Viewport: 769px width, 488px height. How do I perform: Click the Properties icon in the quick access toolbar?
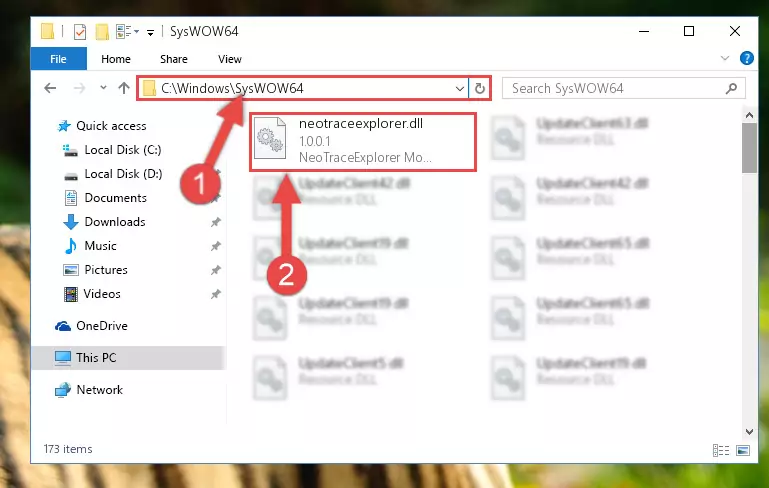pyautogui.click(x=80, y=32)
